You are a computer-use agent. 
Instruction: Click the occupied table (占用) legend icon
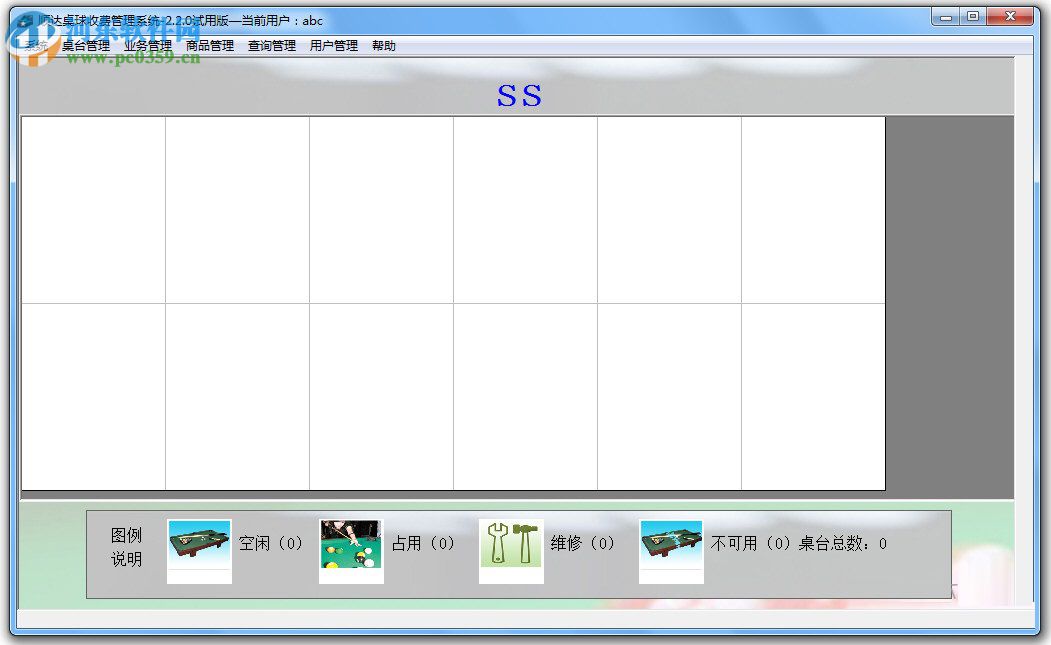click(351, 547)
